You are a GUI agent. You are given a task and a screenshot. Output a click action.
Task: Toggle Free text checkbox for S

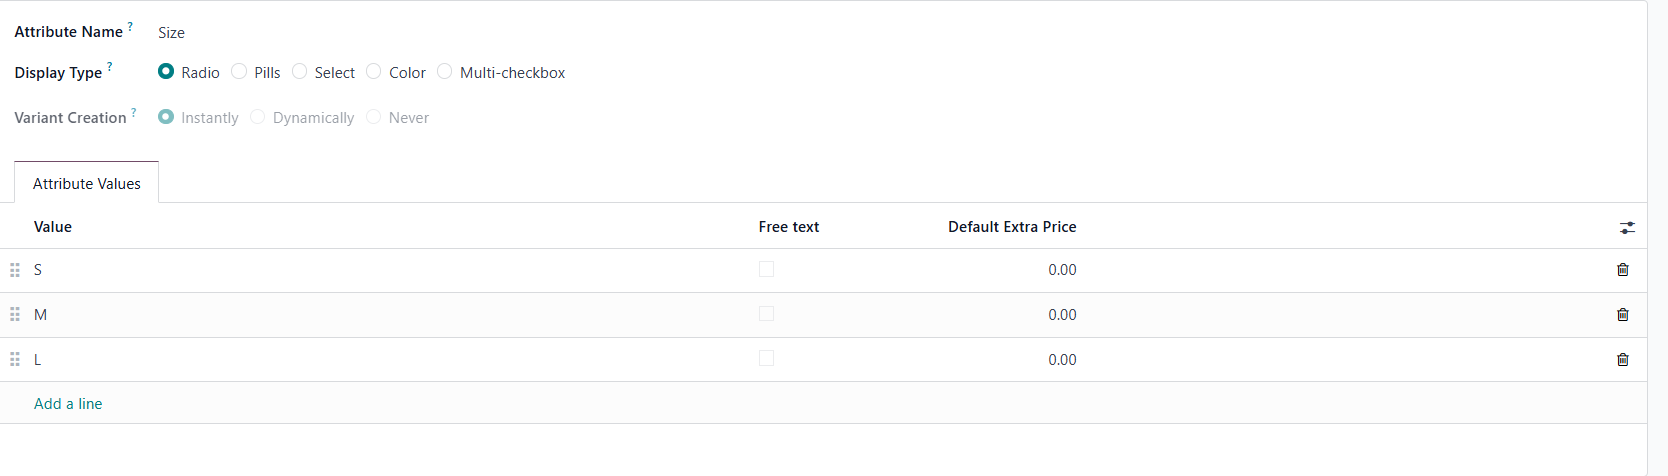[766, 269]
